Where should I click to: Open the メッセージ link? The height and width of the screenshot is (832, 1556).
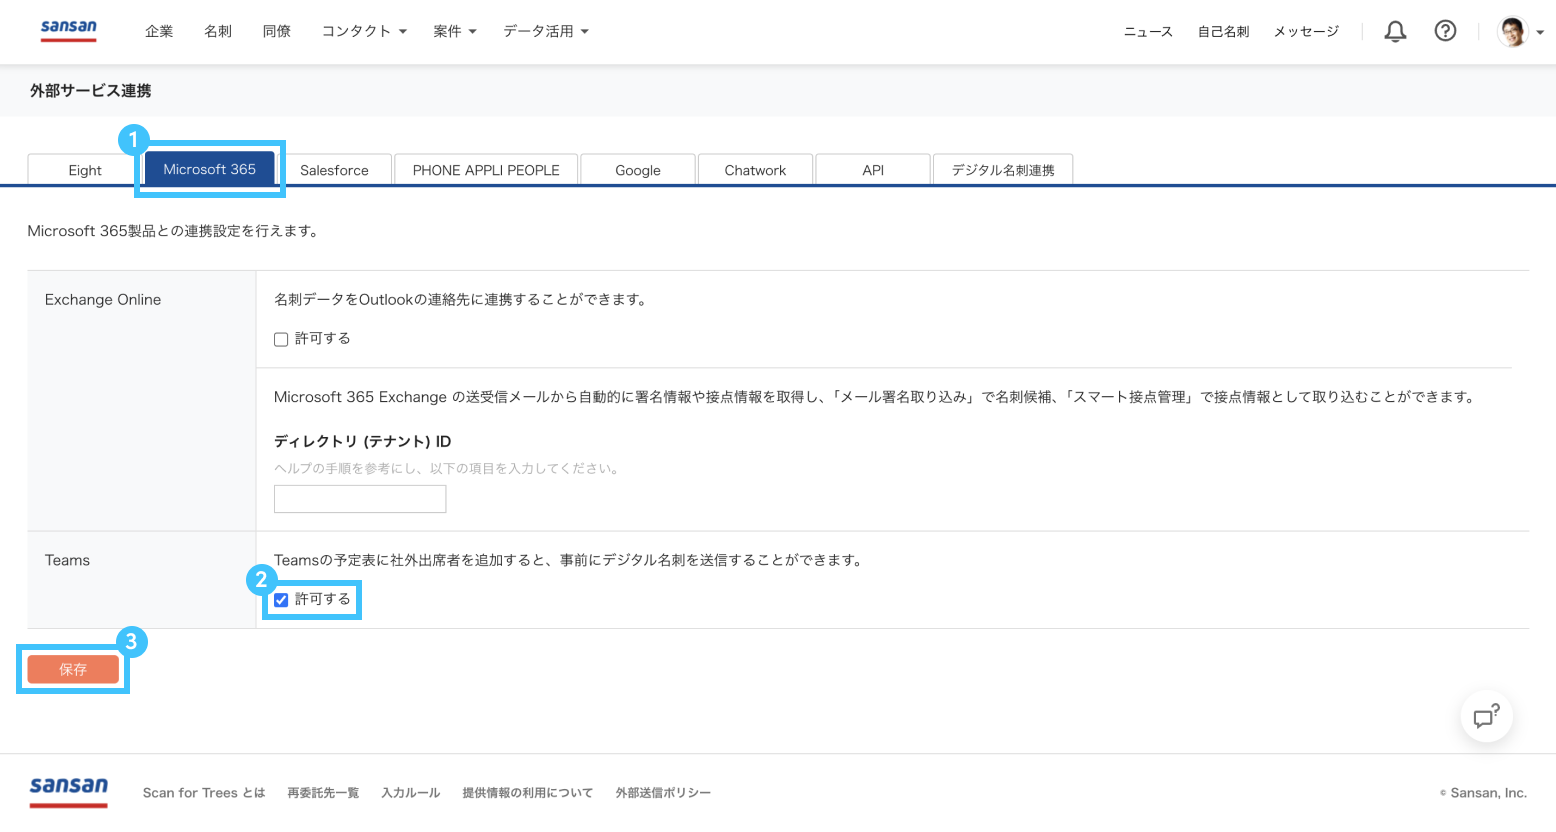click(x=1306, y=32)
